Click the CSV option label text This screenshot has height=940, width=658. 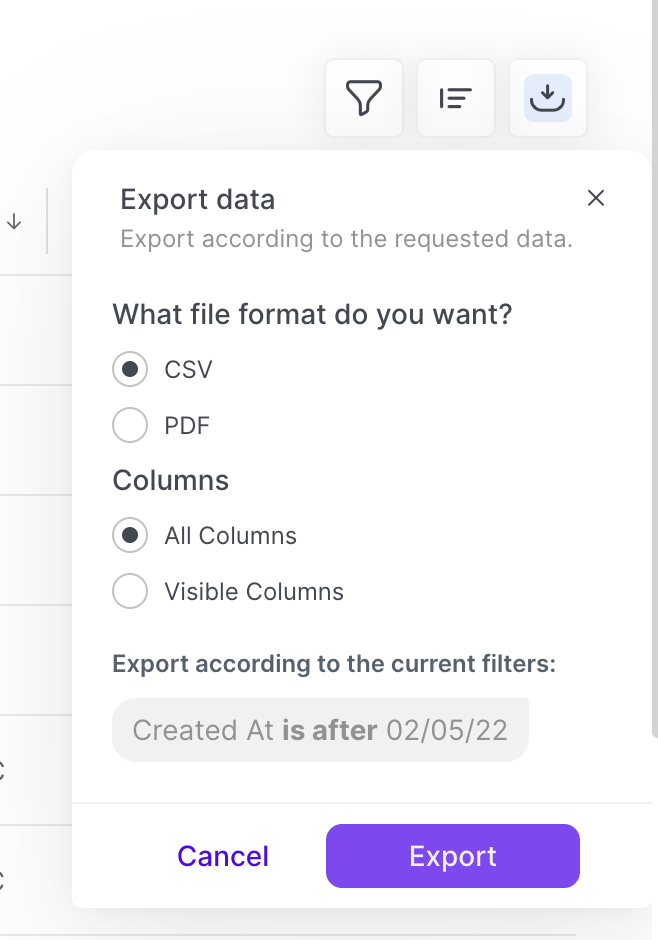pyautogui.click(x=188, y=370)
